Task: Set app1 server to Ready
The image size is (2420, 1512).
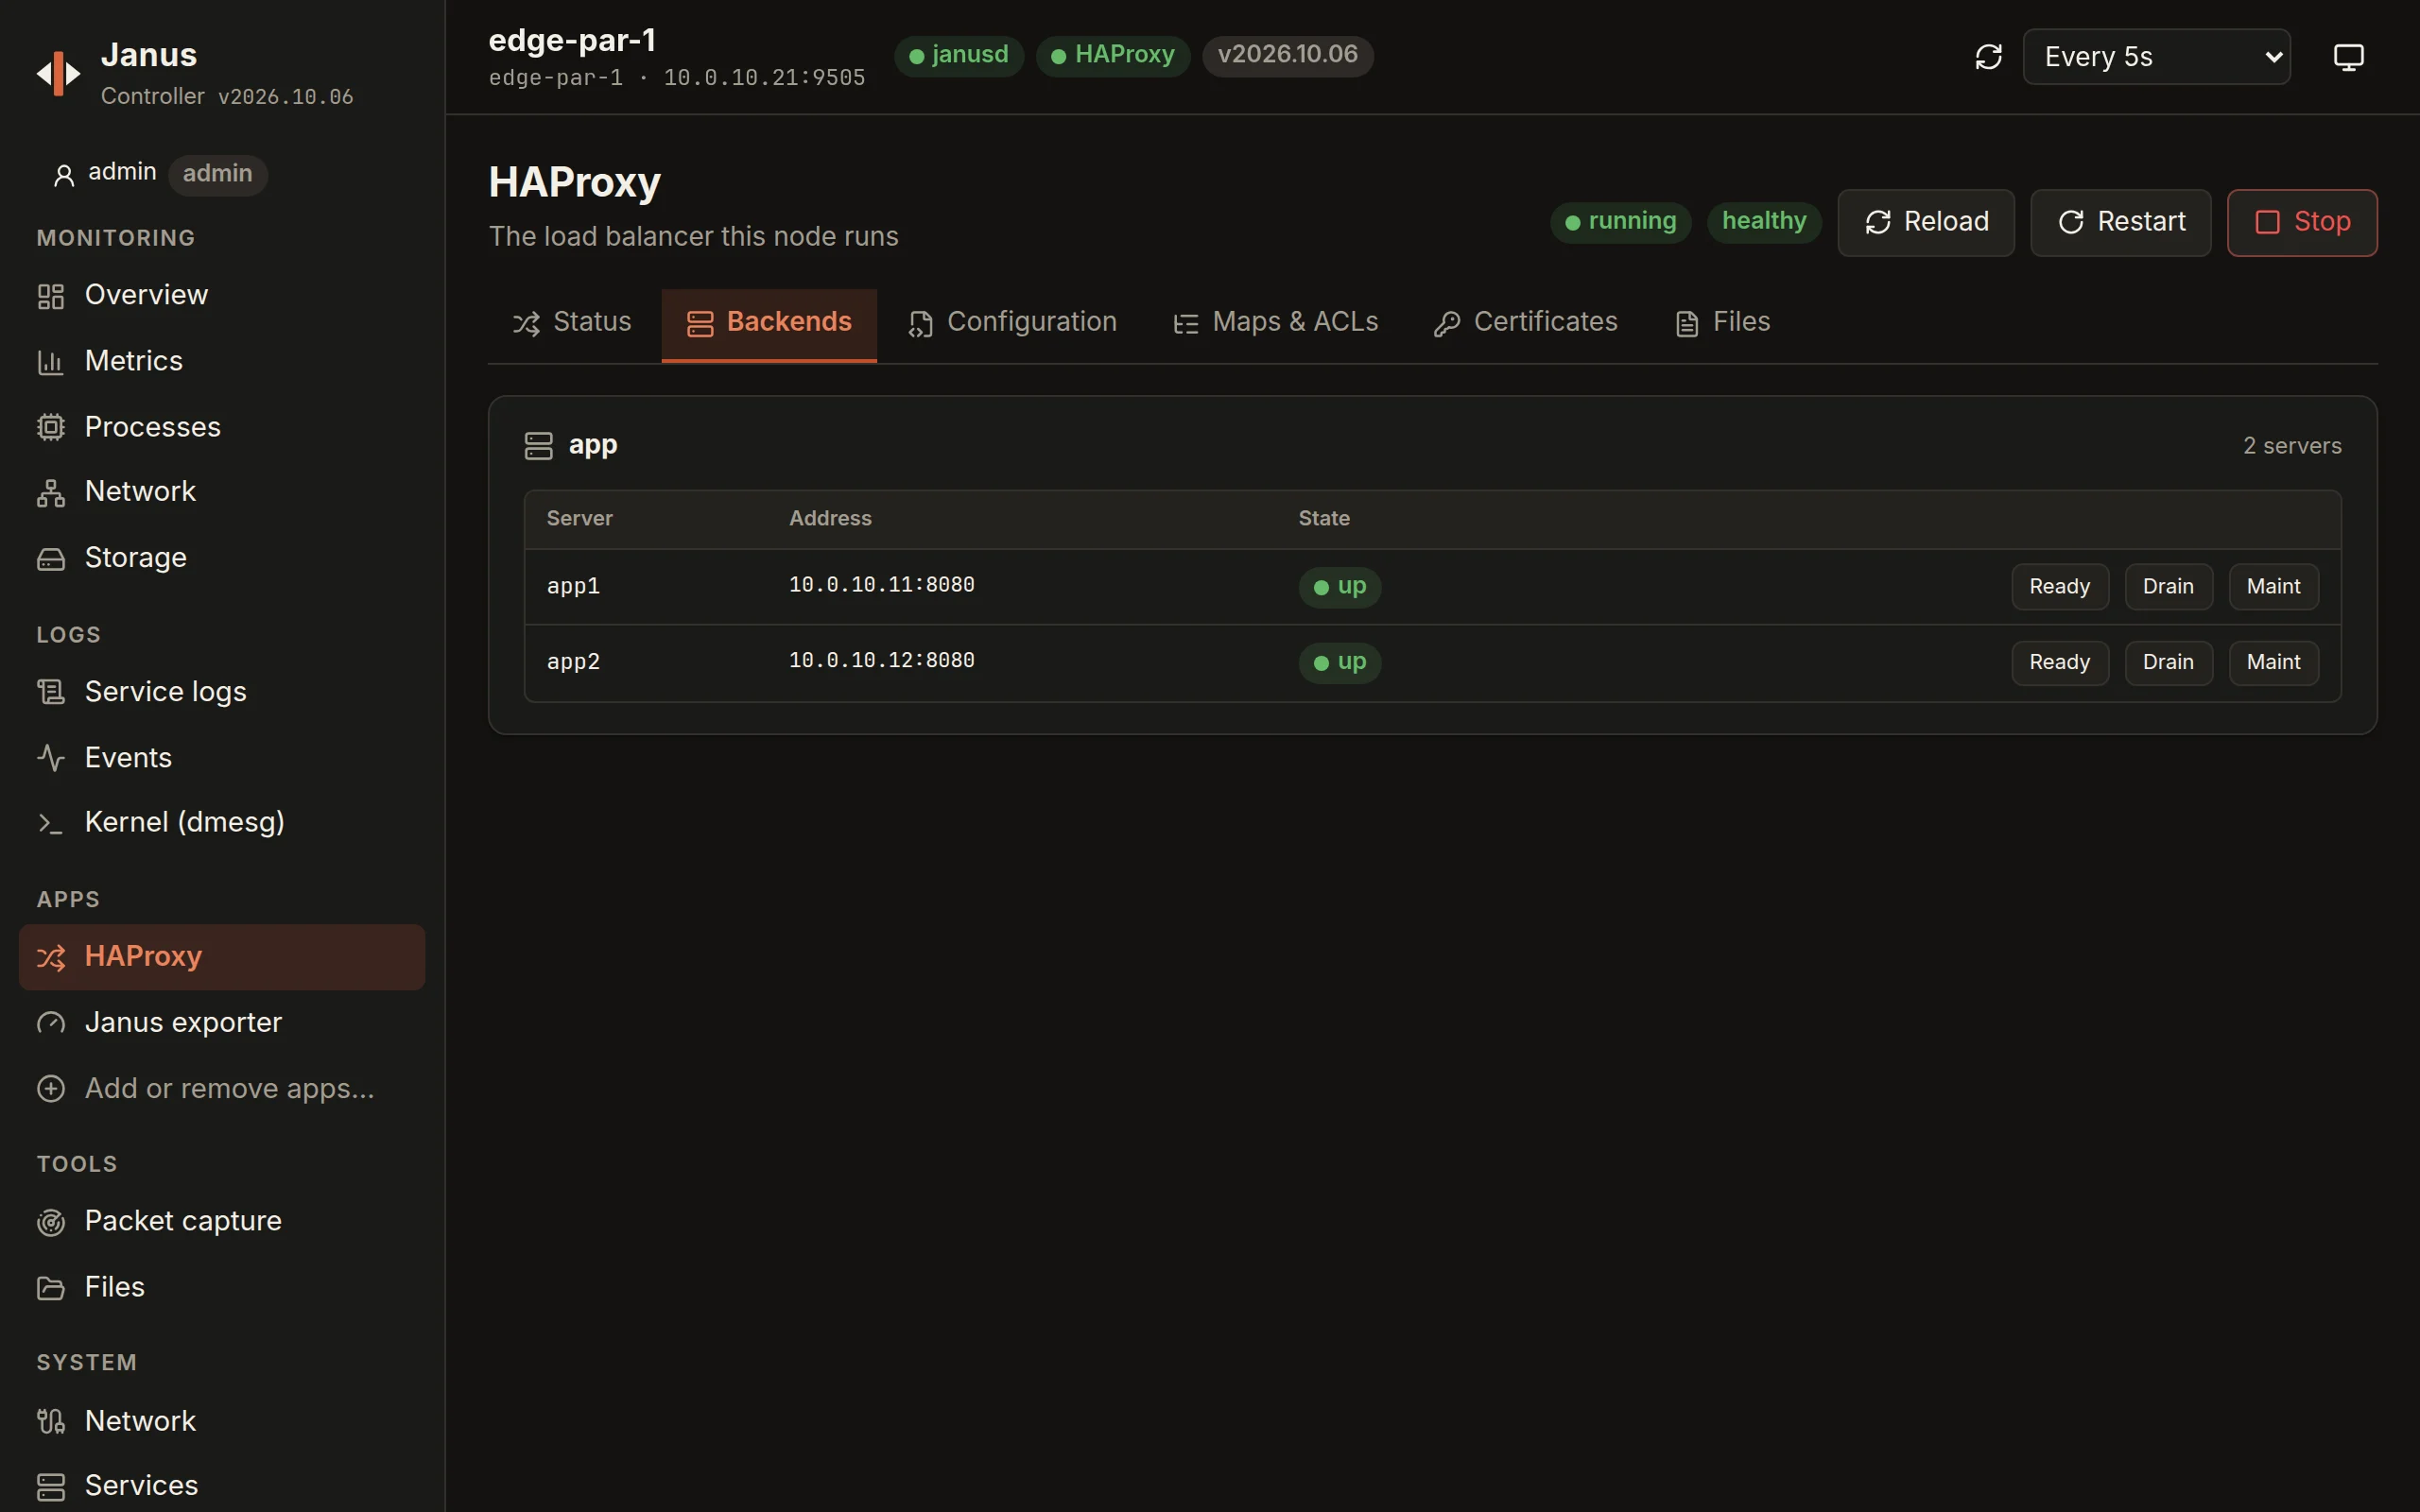Action: 2060,587
